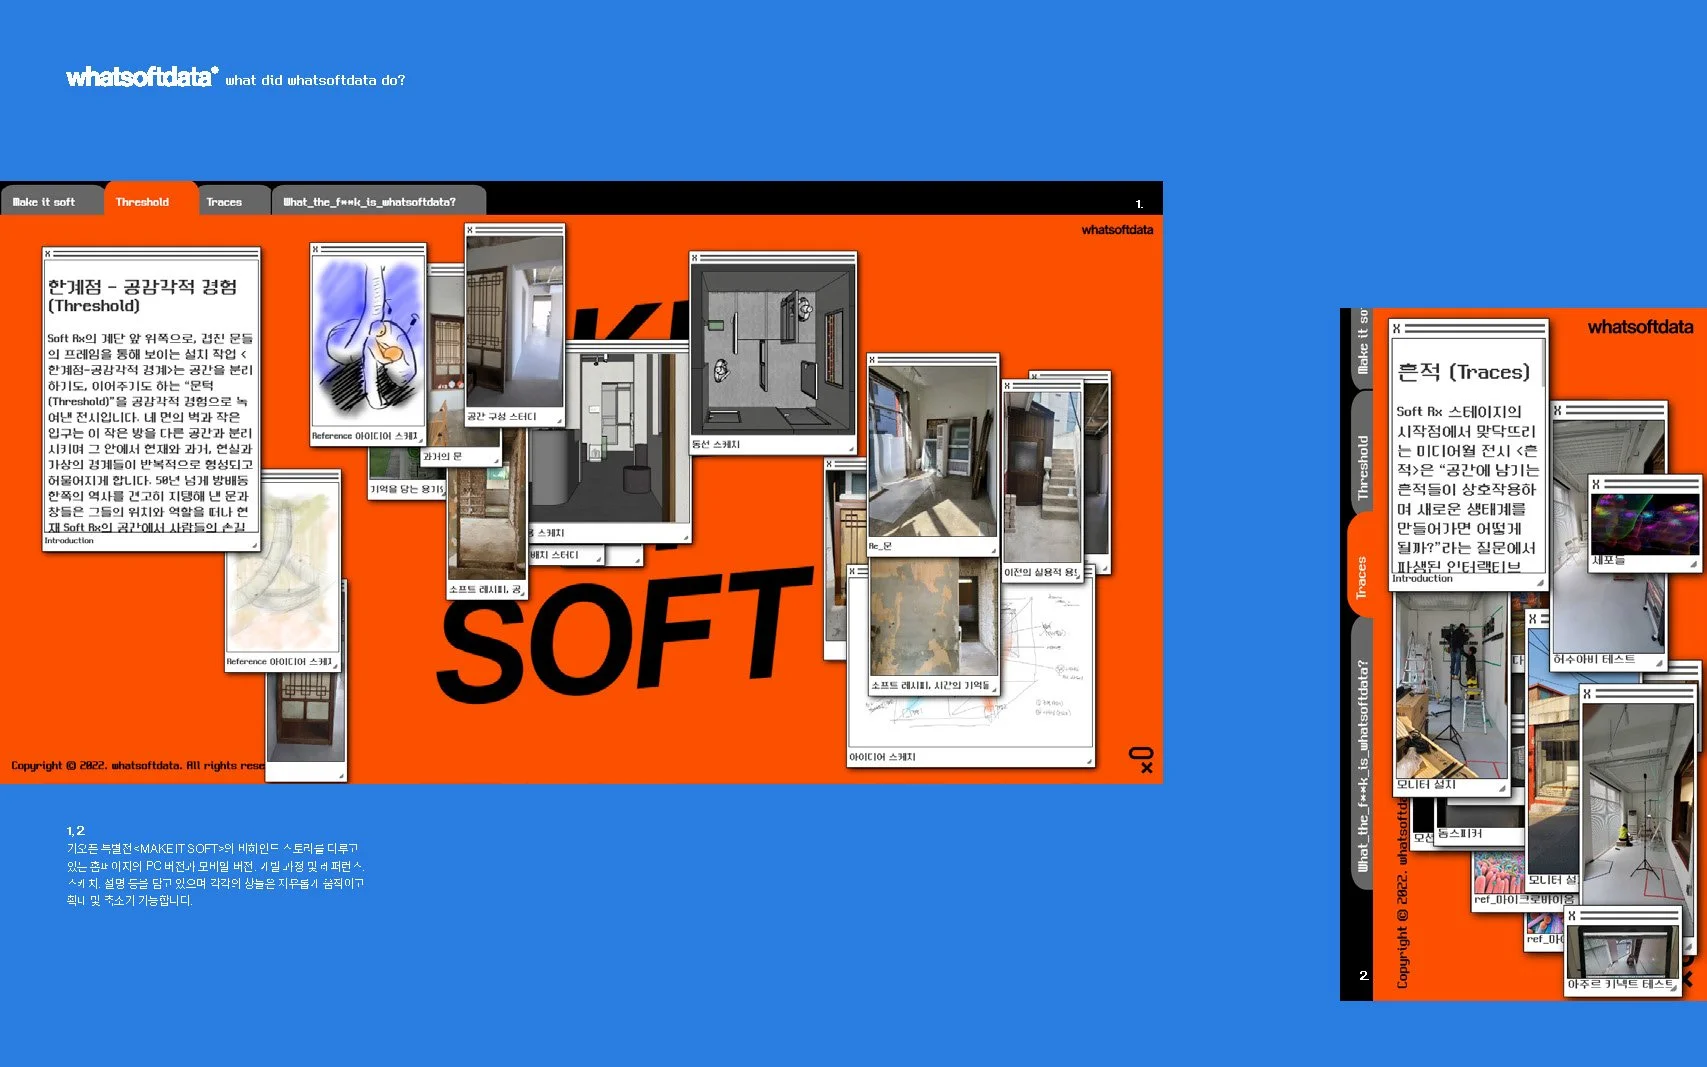Click the '이전의 실용적 용도' caption
This screenshot has width=1707, height=1067.
point(1041,572)
